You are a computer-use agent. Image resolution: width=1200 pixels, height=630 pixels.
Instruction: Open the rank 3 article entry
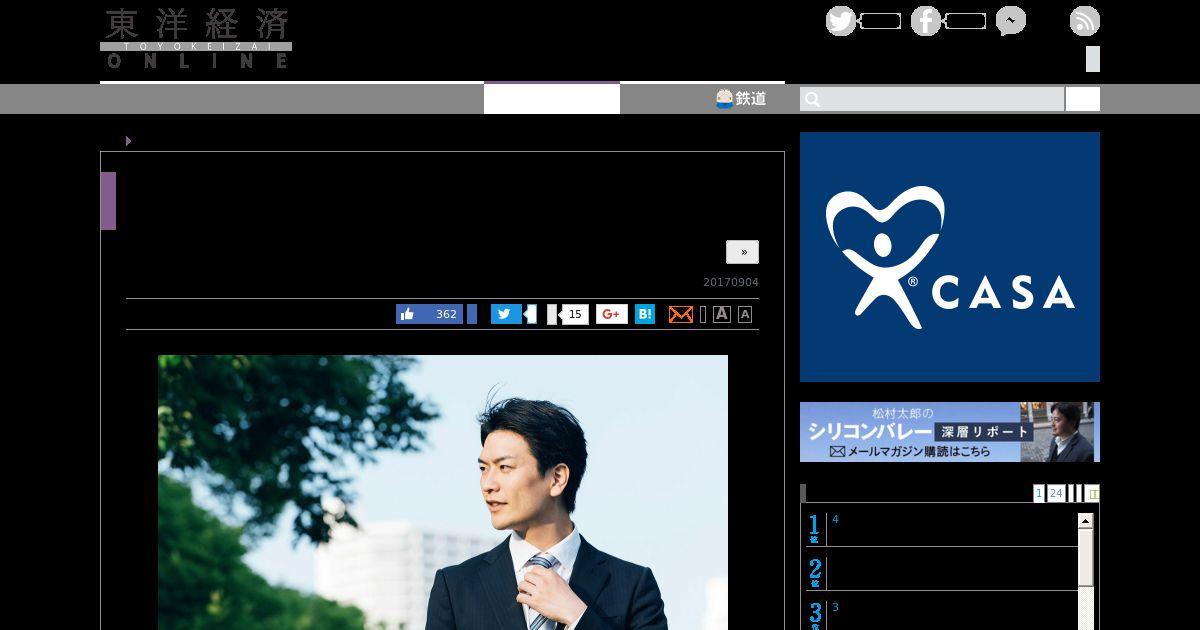[942, 614]
